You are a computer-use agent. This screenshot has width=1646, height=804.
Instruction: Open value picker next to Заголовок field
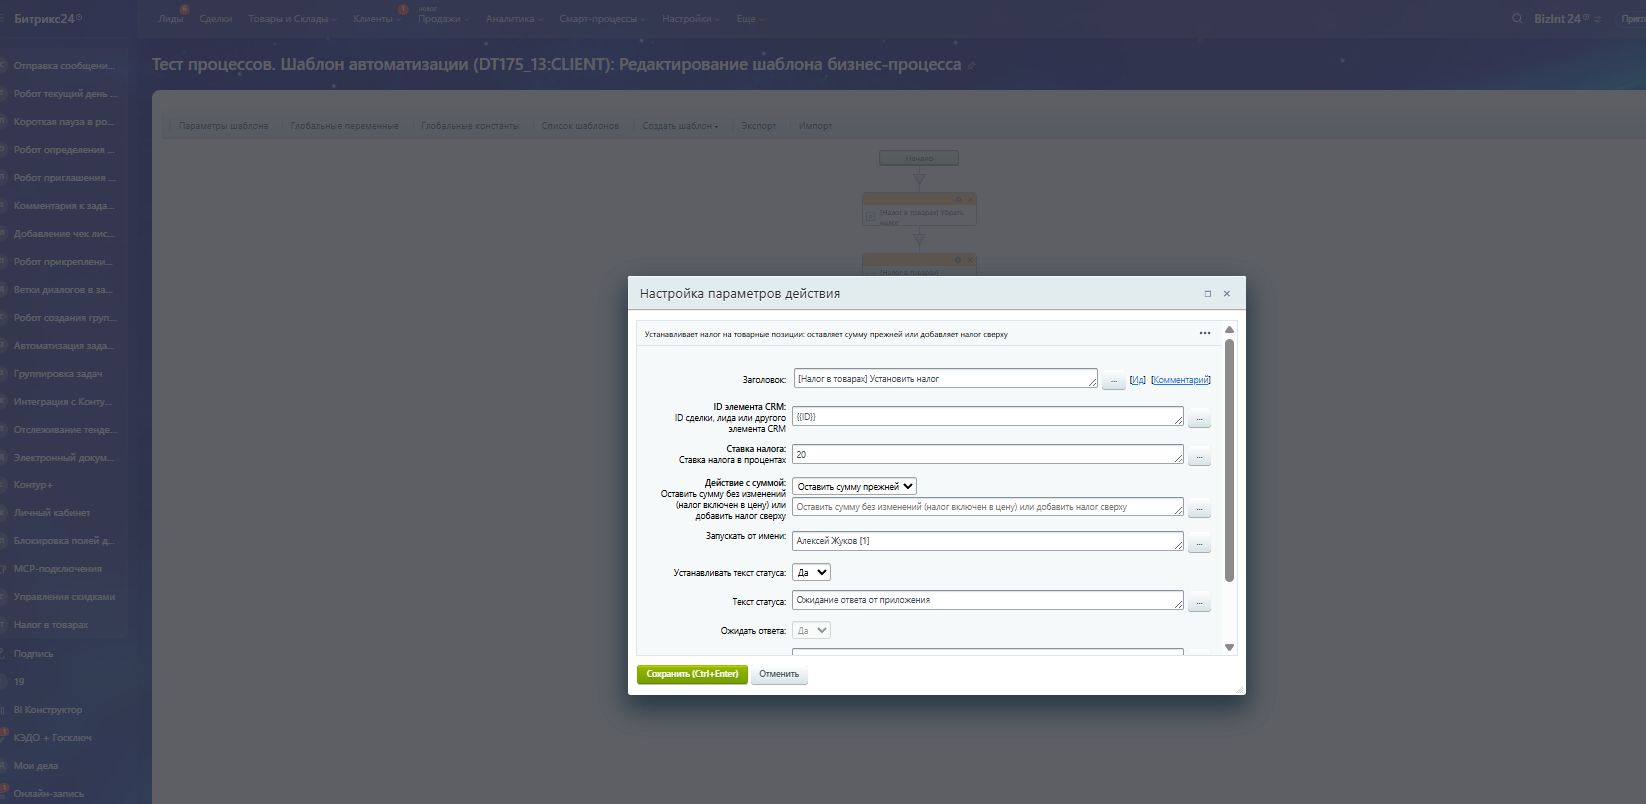point(1113,381)
